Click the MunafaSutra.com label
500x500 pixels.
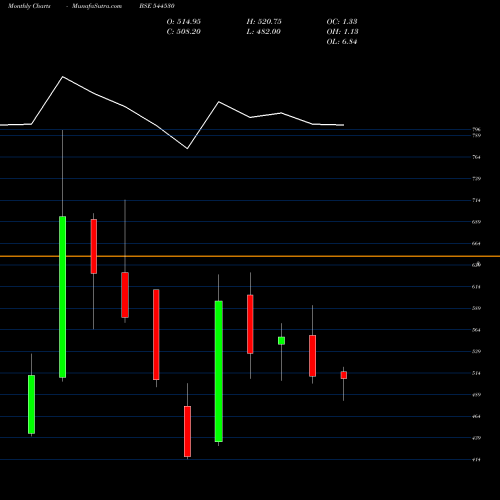(97, 6)
